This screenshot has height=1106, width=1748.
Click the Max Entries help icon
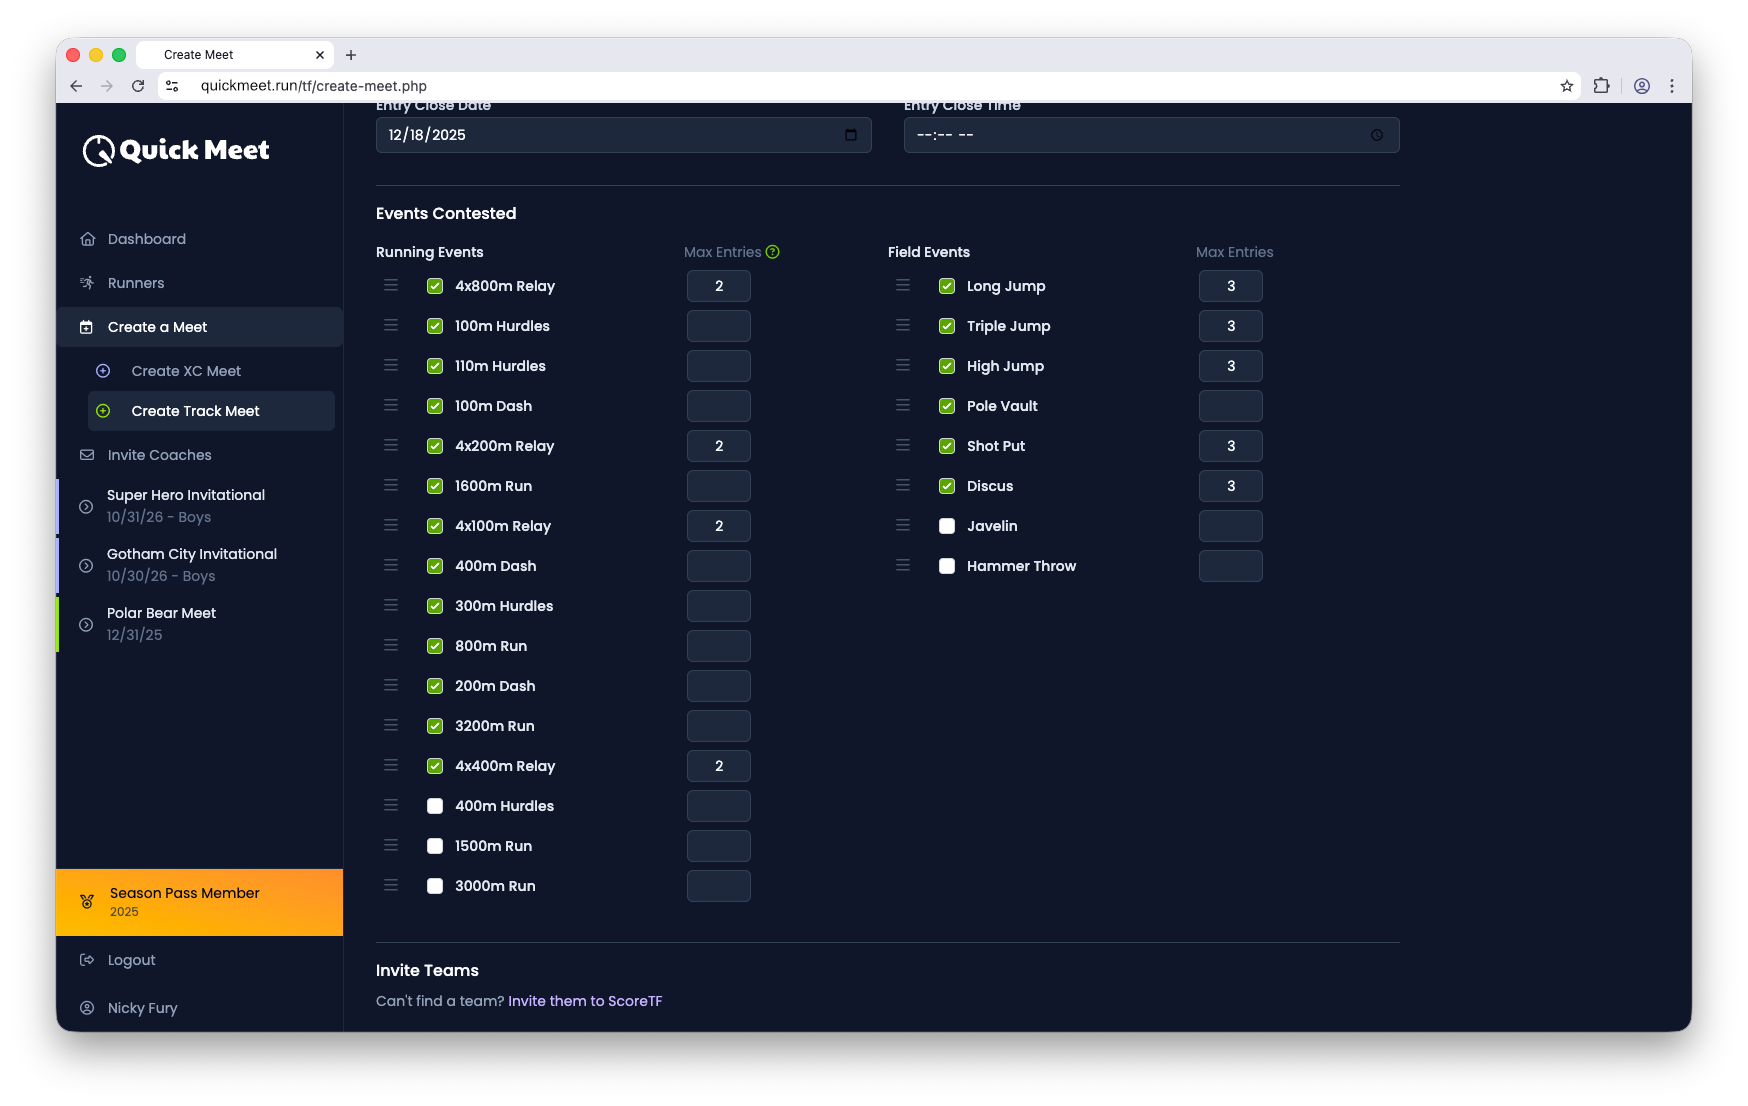point(773,252)
